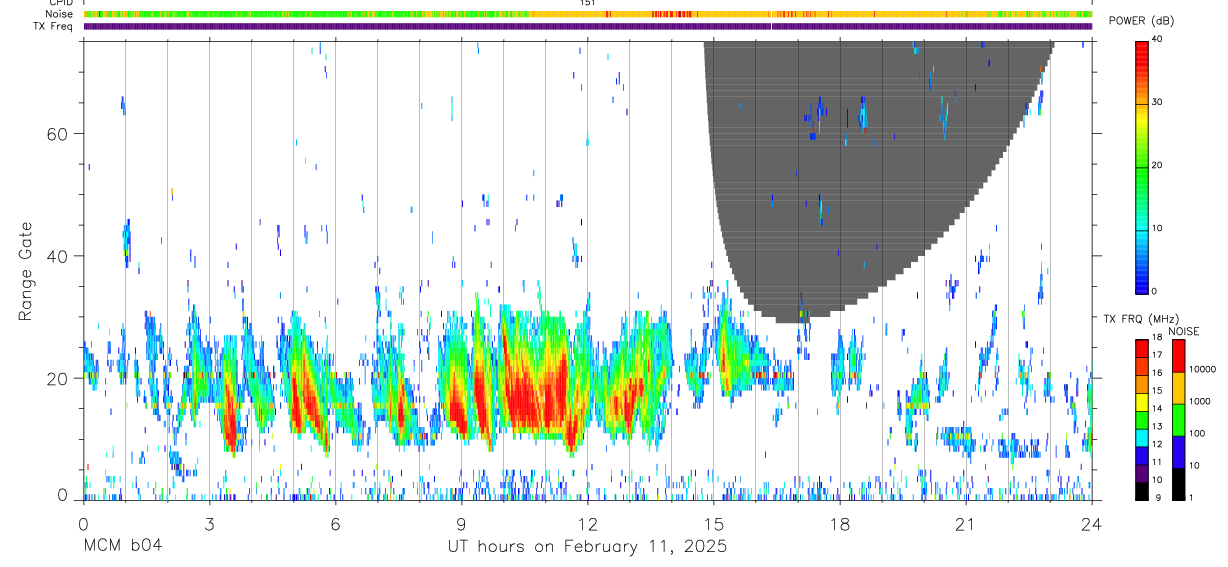The width and height of the screenshot is (1228, 567).
Task: Select the 9 label on TX FRQ legend
Action: (x=1159, y=498)
